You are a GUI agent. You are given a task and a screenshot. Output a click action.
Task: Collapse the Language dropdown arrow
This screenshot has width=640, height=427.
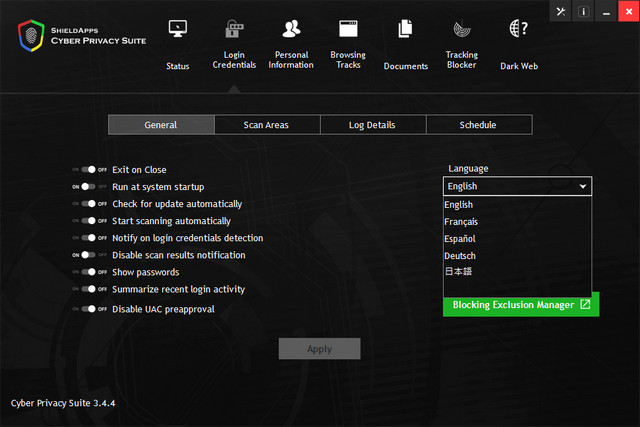tap(582, 186)
